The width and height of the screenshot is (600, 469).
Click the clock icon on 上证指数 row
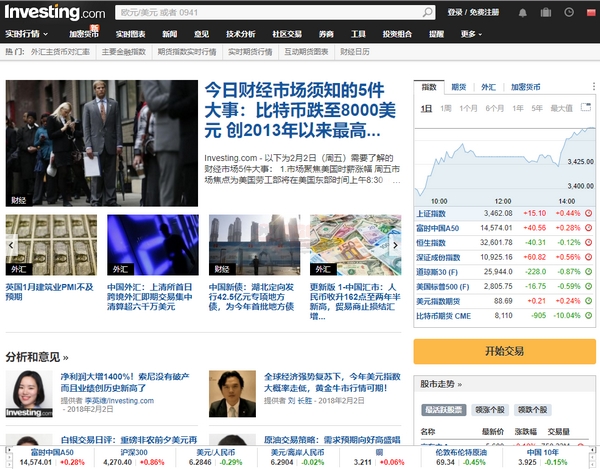589,213
